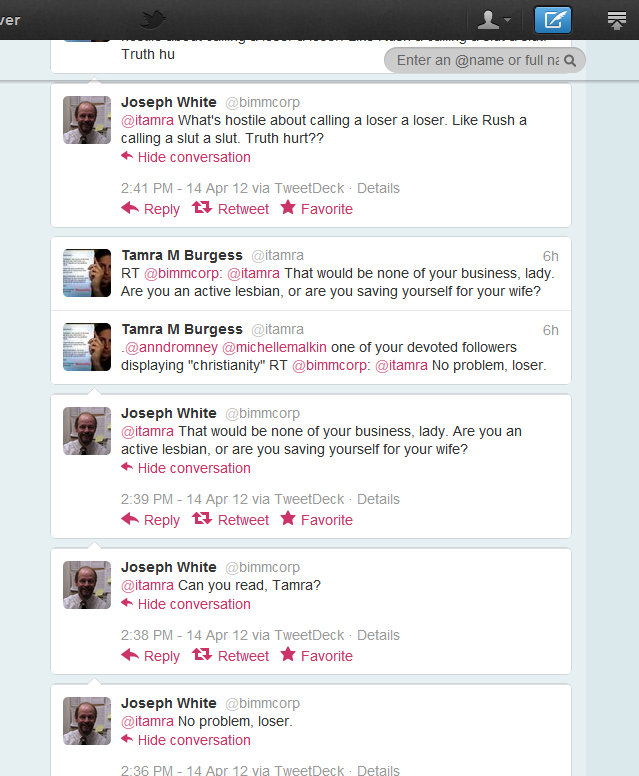The height and width of the screenshot is (776, 639).
Task: Favorite the 2:41 PM tweet
Action: (316, 209)
